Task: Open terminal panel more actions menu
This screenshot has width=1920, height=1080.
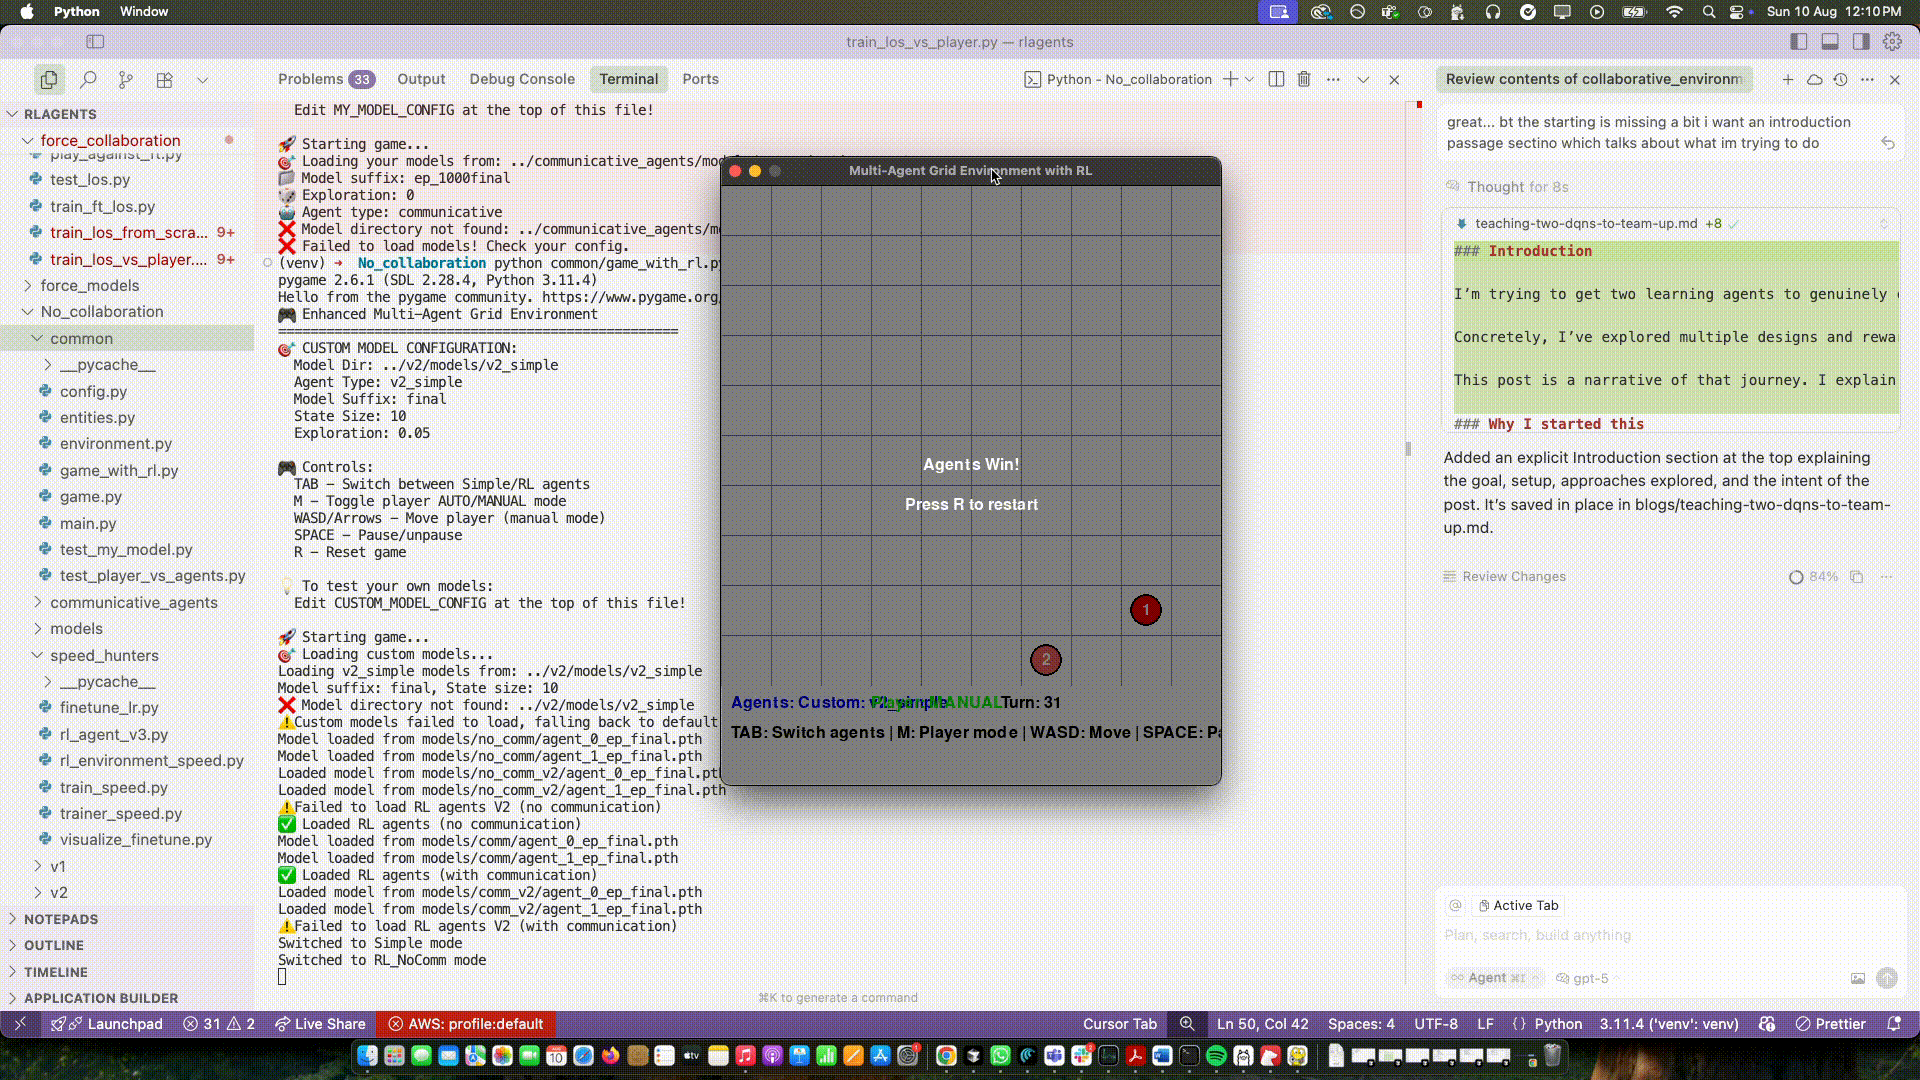Action: click(1333, 79)
